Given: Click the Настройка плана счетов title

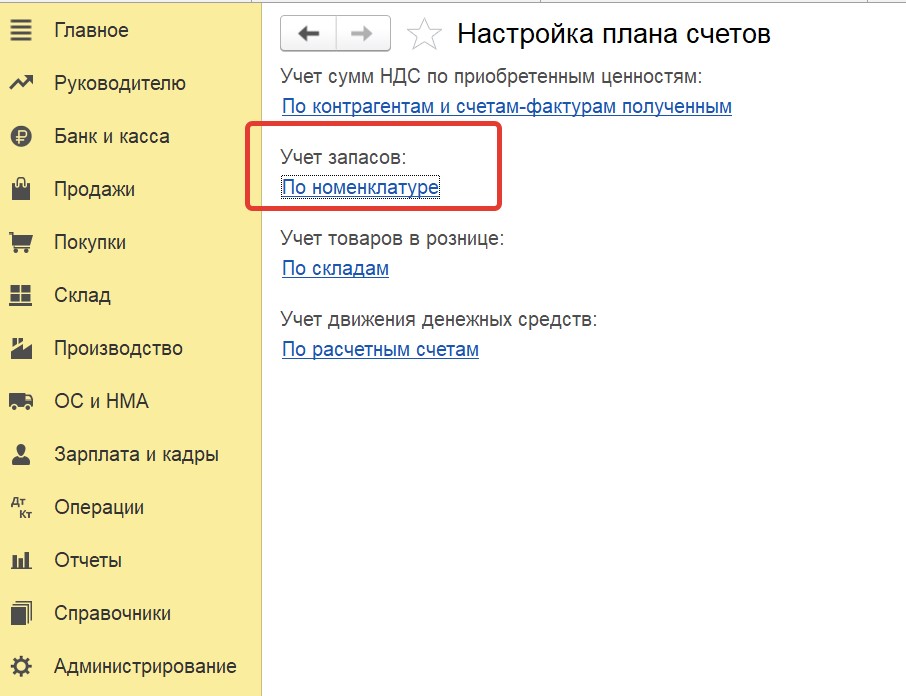Looking at the screenshot, I should tap(614, 34).
